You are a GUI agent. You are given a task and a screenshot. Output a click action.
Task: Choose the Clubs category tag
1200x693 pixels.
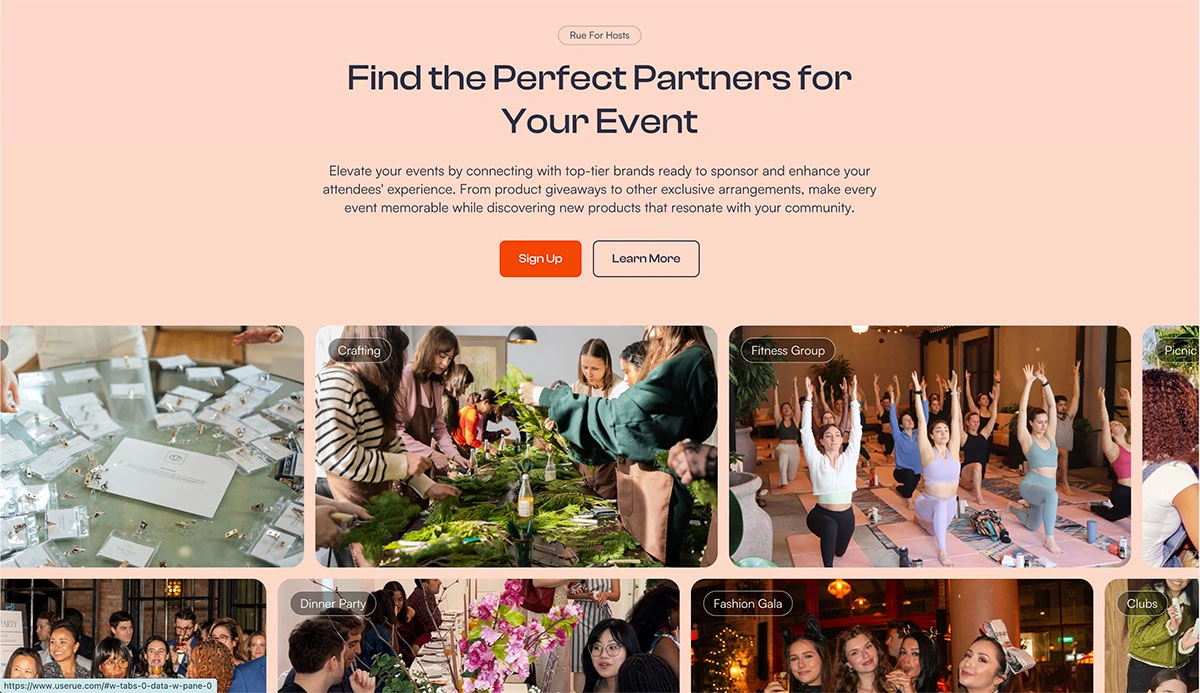(x=1142, y=604)
